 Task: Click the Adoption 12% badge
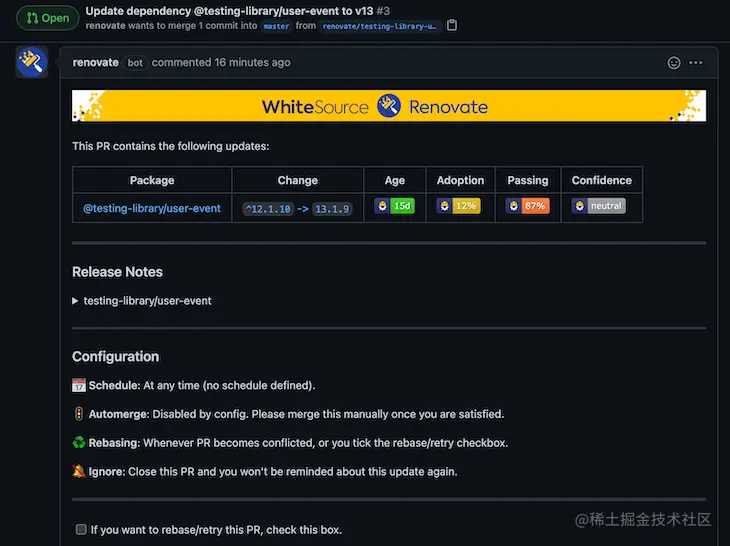point(459,206)
